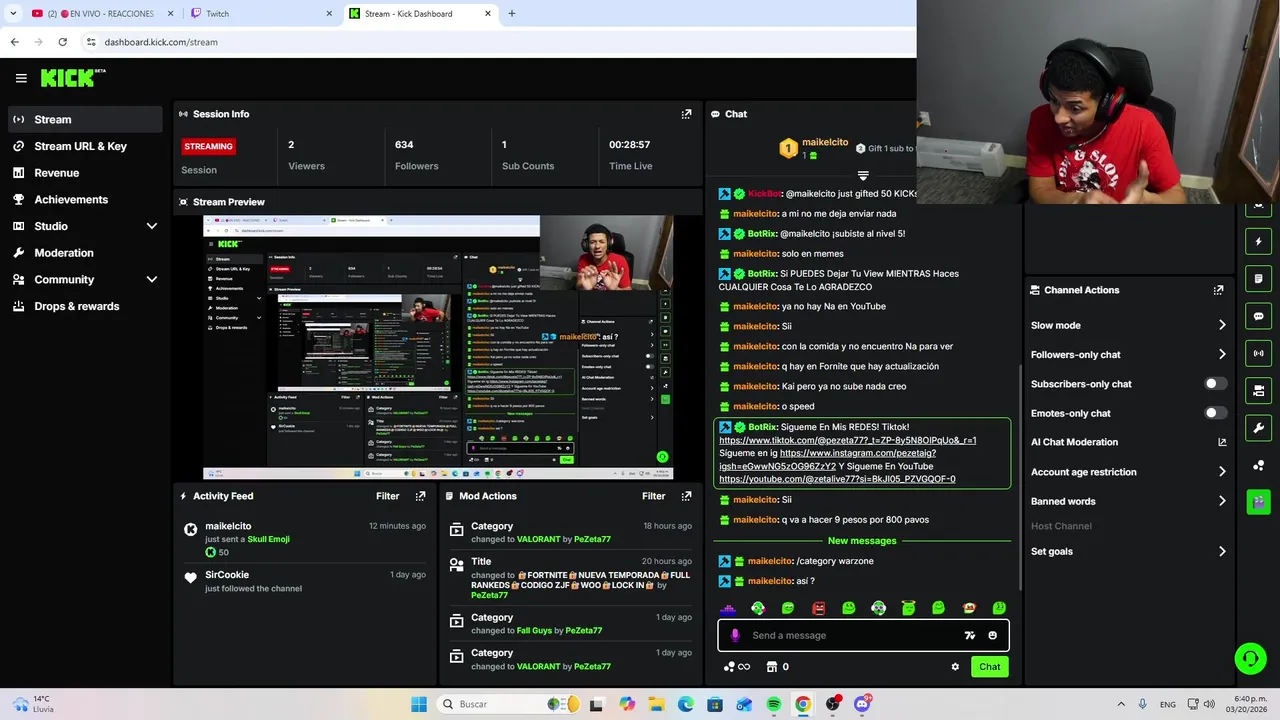
Task: Open the Windows Start menu
Action: pyautogui.click(x=419, y=704)
